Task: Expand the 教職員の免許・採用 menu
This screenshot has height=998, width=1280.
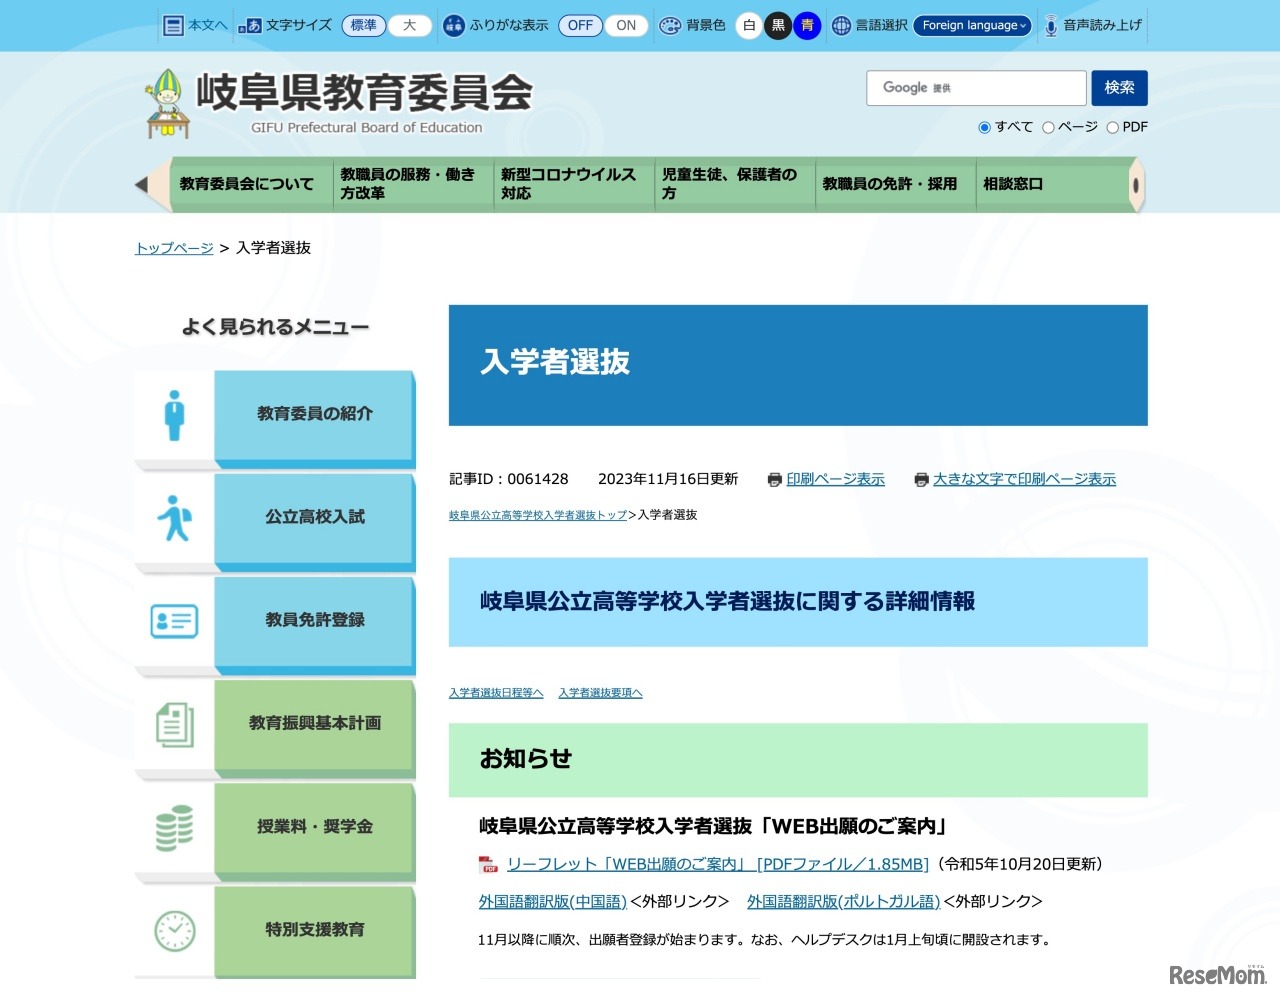Action: coord(890,184)
